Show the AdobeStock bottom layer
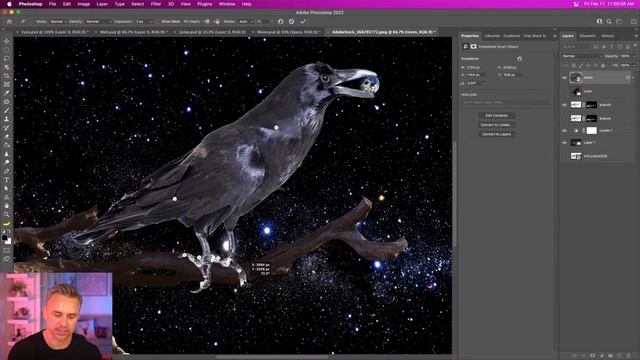 pos(564,156)
